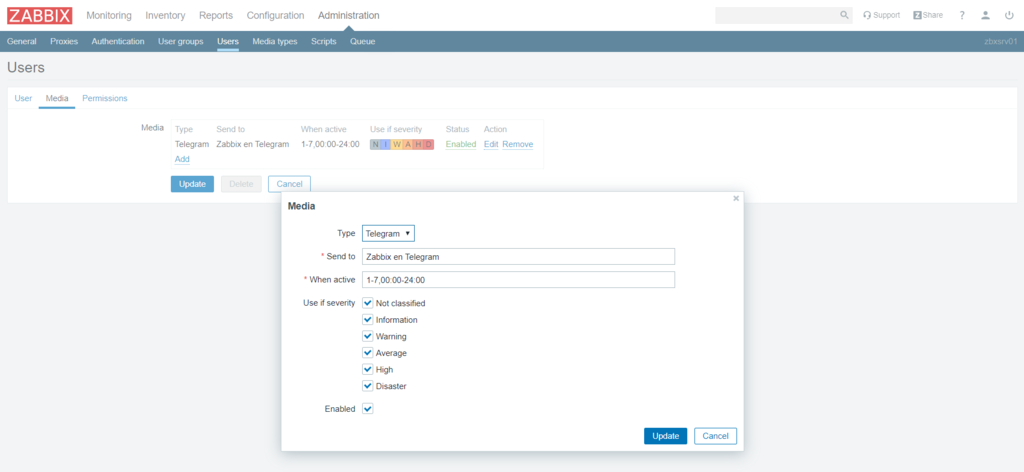Click the severity color indicator bar
Image resolution: width=1024 pixels, height=472 pixels.
pos(402,144)
